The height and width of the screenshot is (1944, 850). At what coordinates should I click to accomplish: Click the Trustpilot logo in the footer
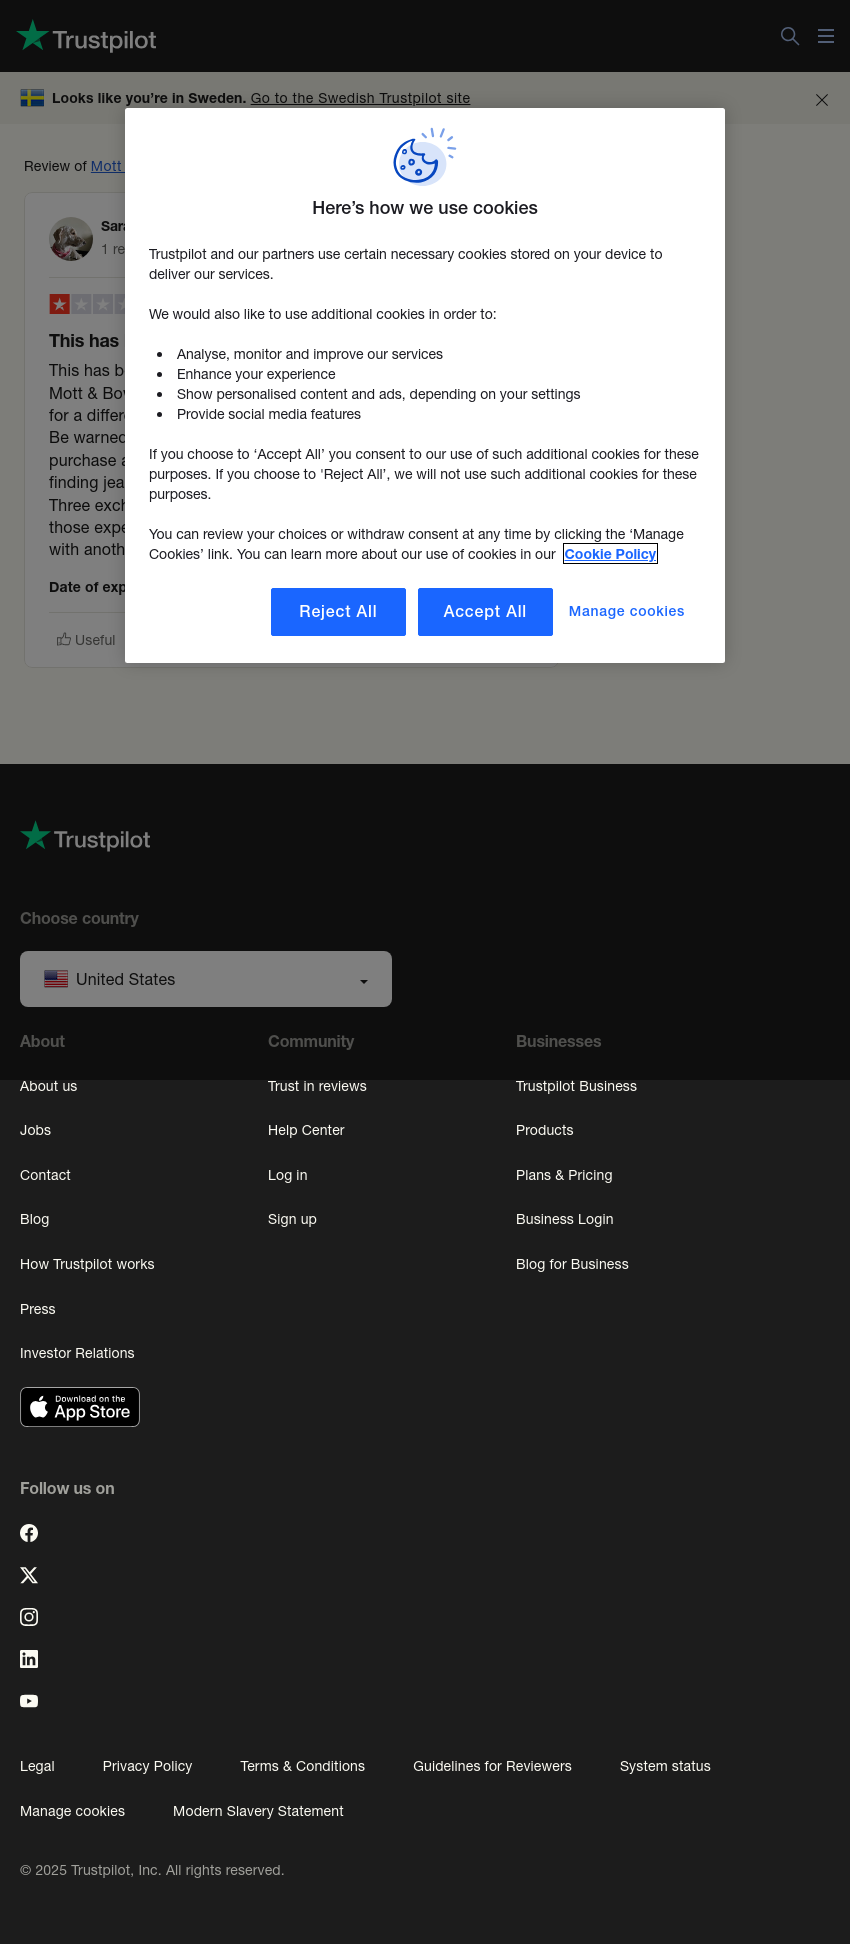click(86, 837)
